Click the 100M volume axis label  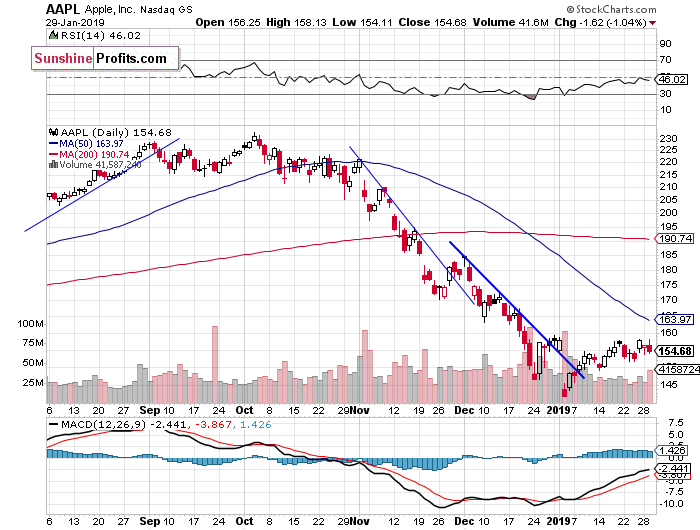click(30, 324)
